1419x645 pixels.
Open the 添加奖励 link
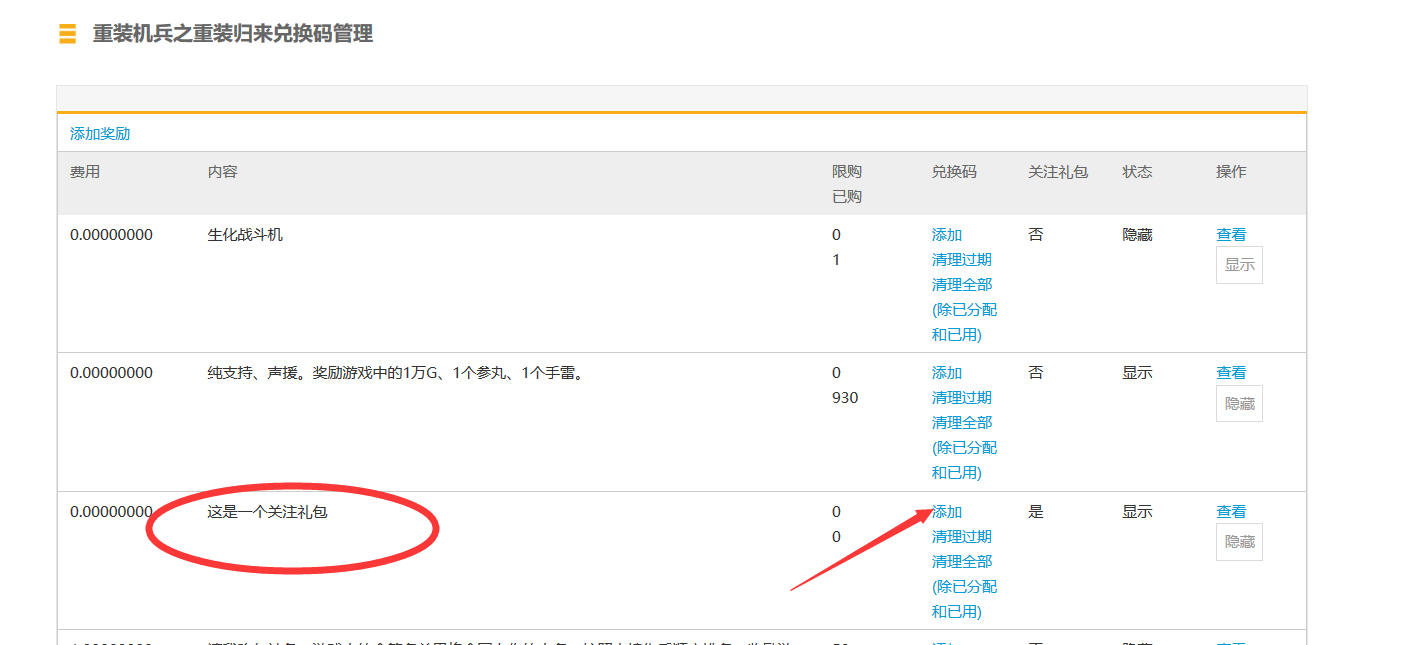(100, 134)
